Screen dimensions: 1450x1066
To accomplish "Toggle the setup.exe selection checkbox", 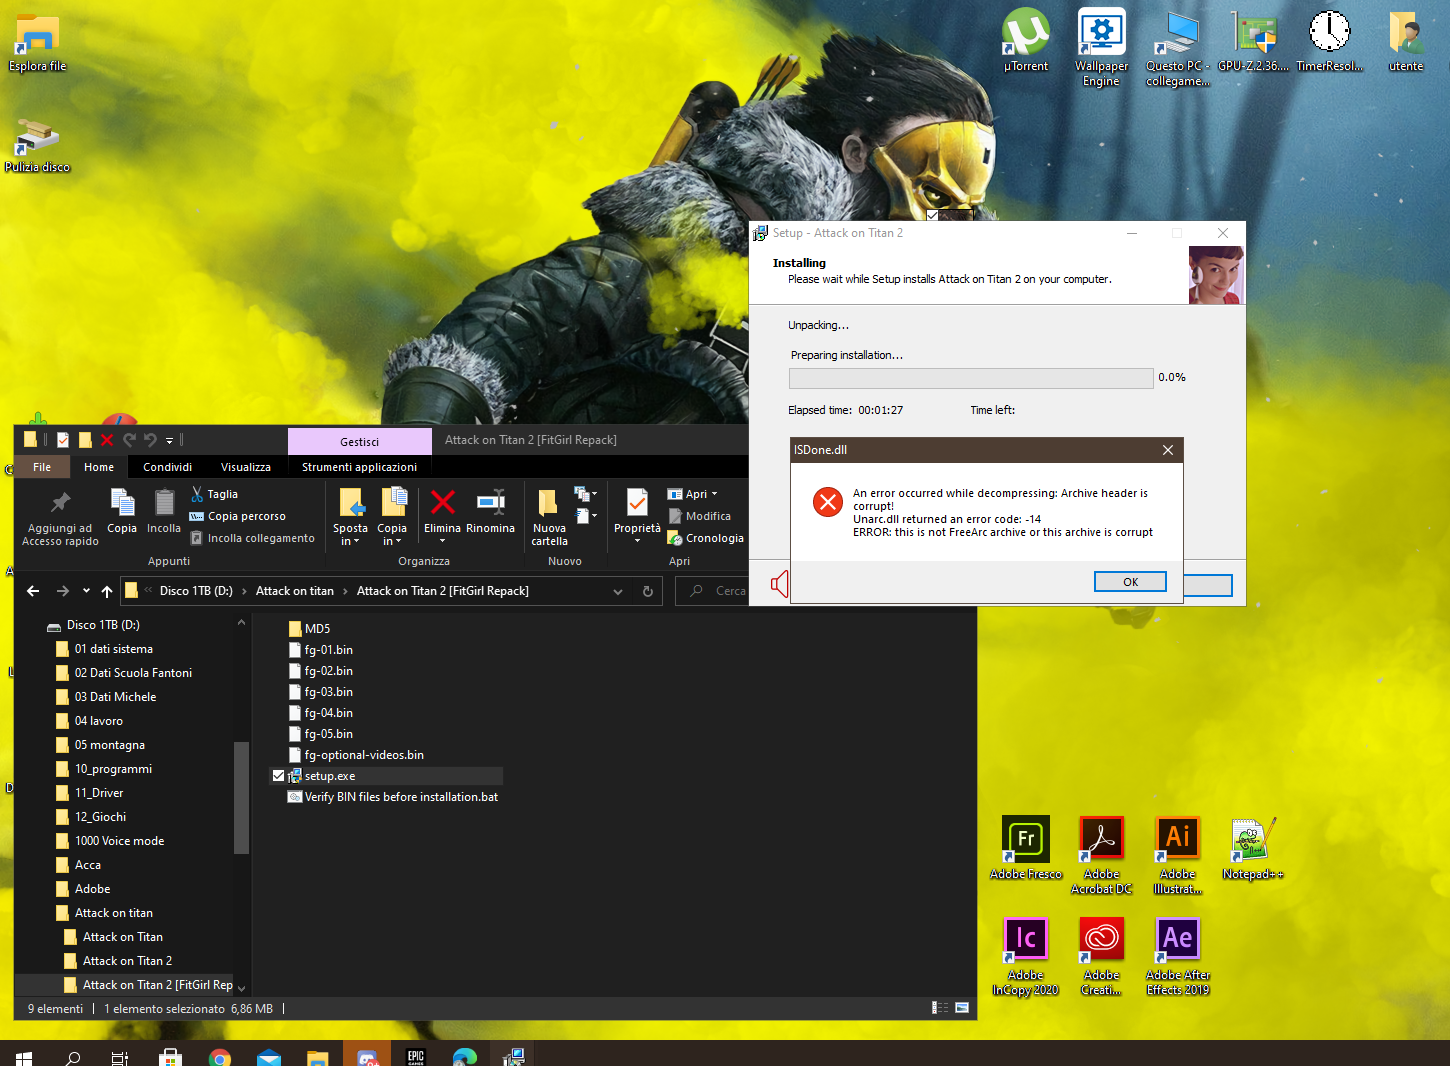I will (278, 776).
